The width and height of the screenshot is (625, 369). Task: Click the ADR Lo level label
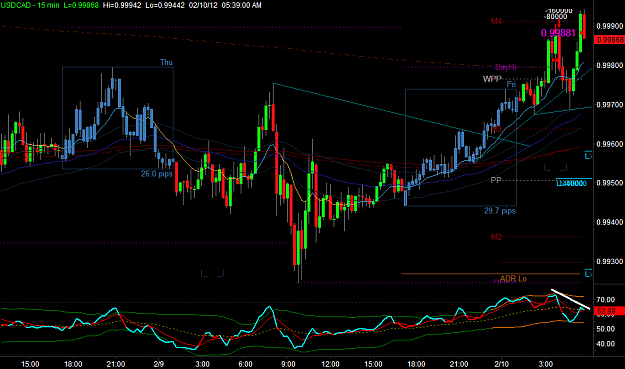[513, 278]
